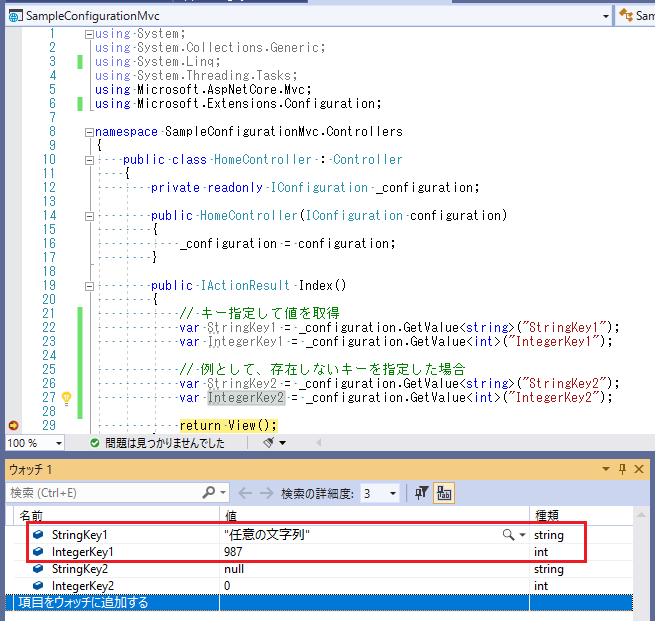Click the return View(); statement on line 29

[x=228, y=426]
